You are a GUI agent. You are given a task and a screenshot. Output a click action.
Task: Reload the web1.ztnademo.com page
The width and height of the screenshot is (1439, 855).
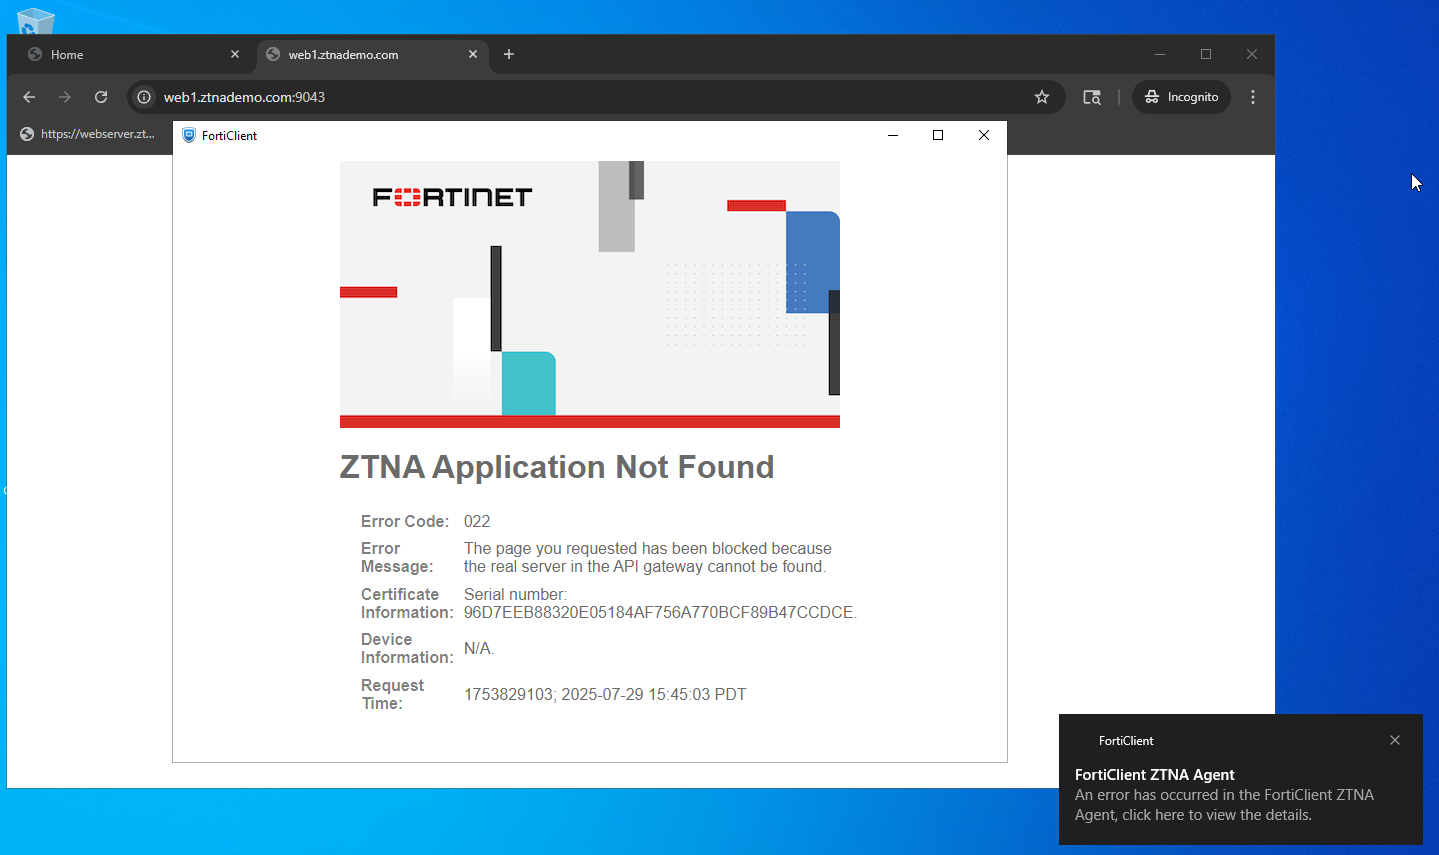[x=101, y=97]
